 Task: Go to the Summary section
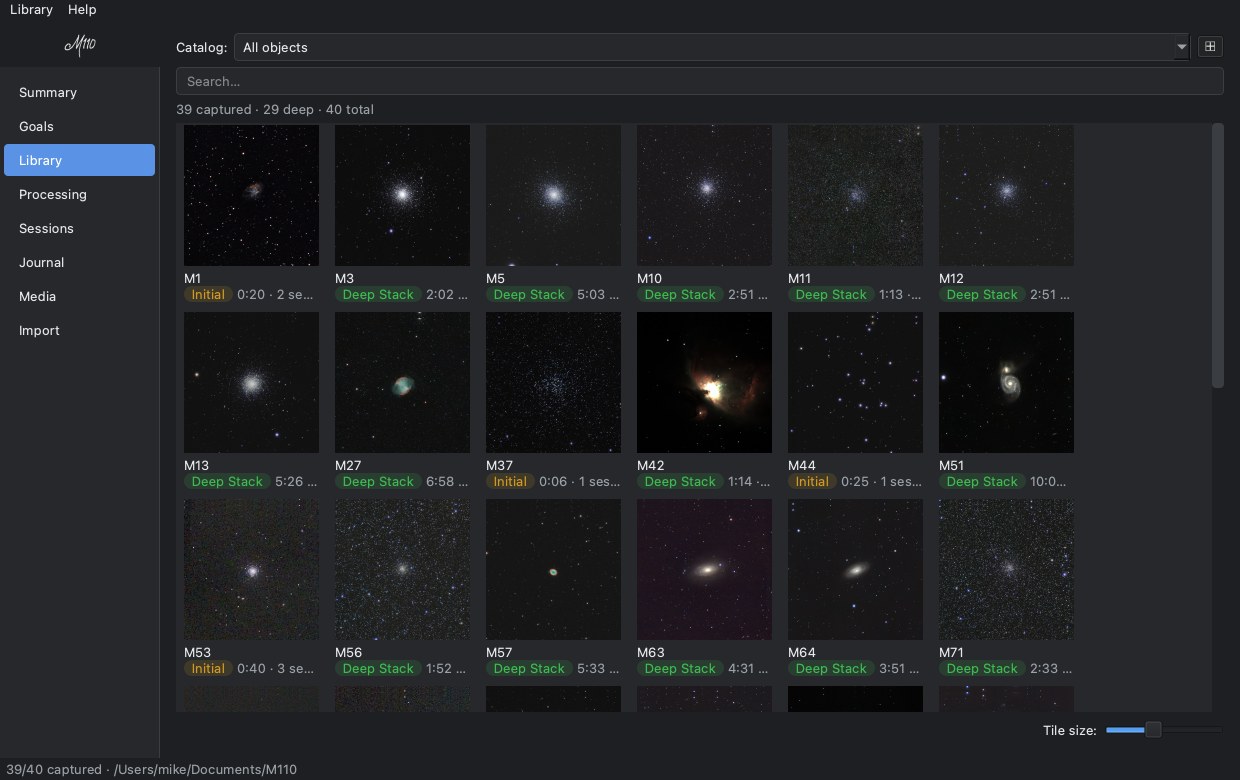[x=80, y=92]
